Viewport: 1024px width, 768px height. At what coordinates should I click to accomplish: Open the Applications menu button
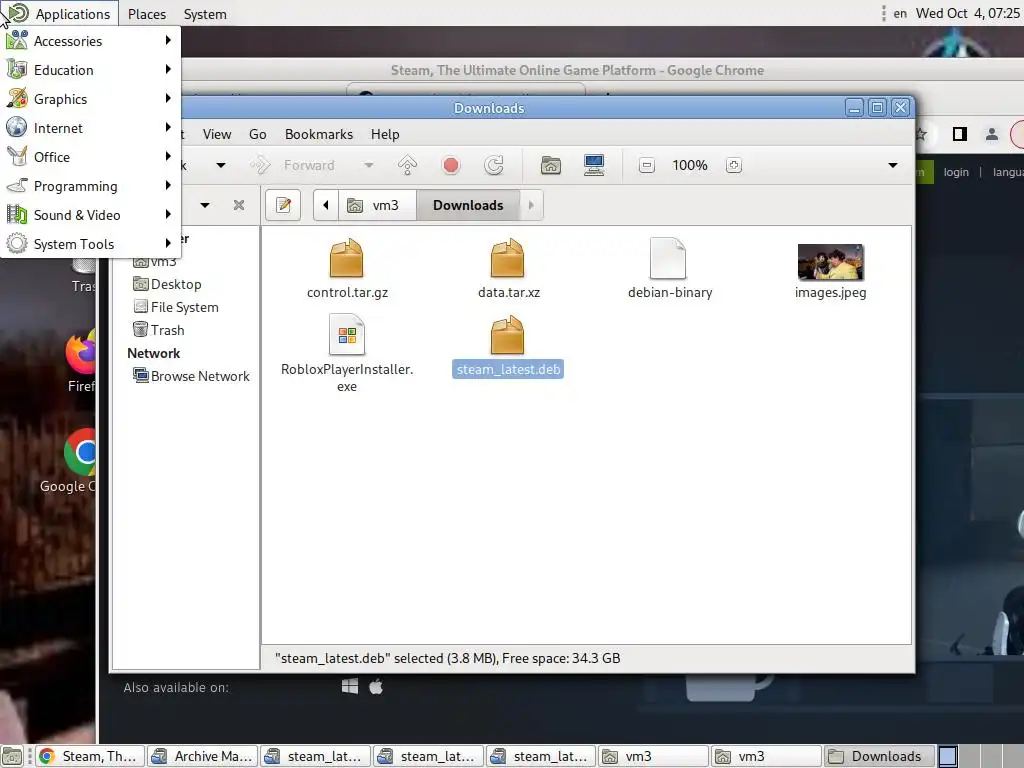pos(60,14)
